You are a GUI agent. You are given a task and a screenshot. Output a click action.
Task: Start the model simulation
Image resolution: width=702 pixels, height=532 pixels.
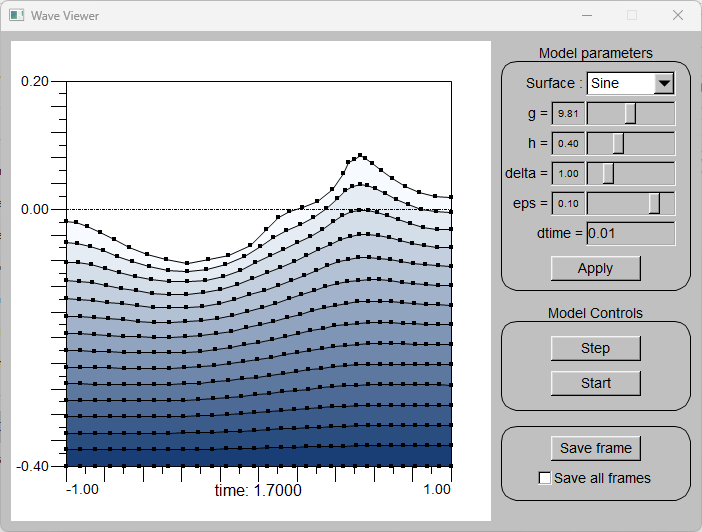click(x=595, y=383)
